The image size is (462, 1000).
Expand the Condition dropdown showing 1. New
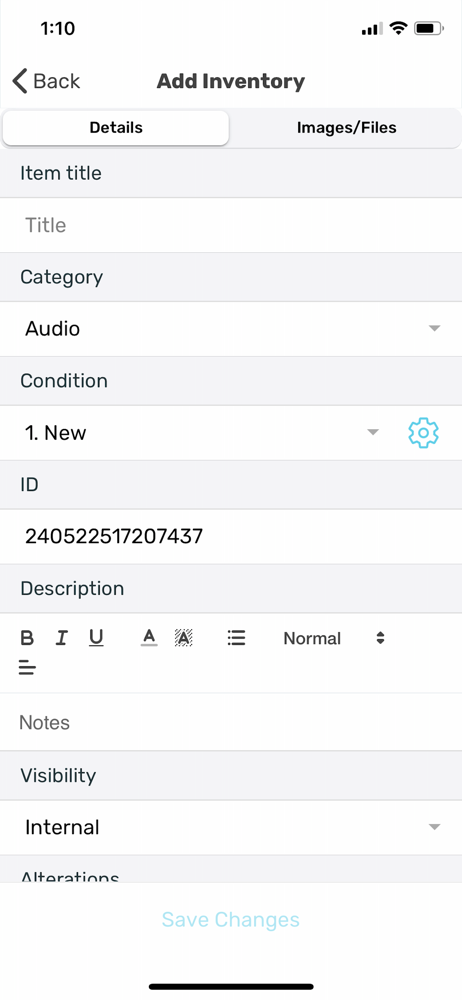[x=198, y=433]
